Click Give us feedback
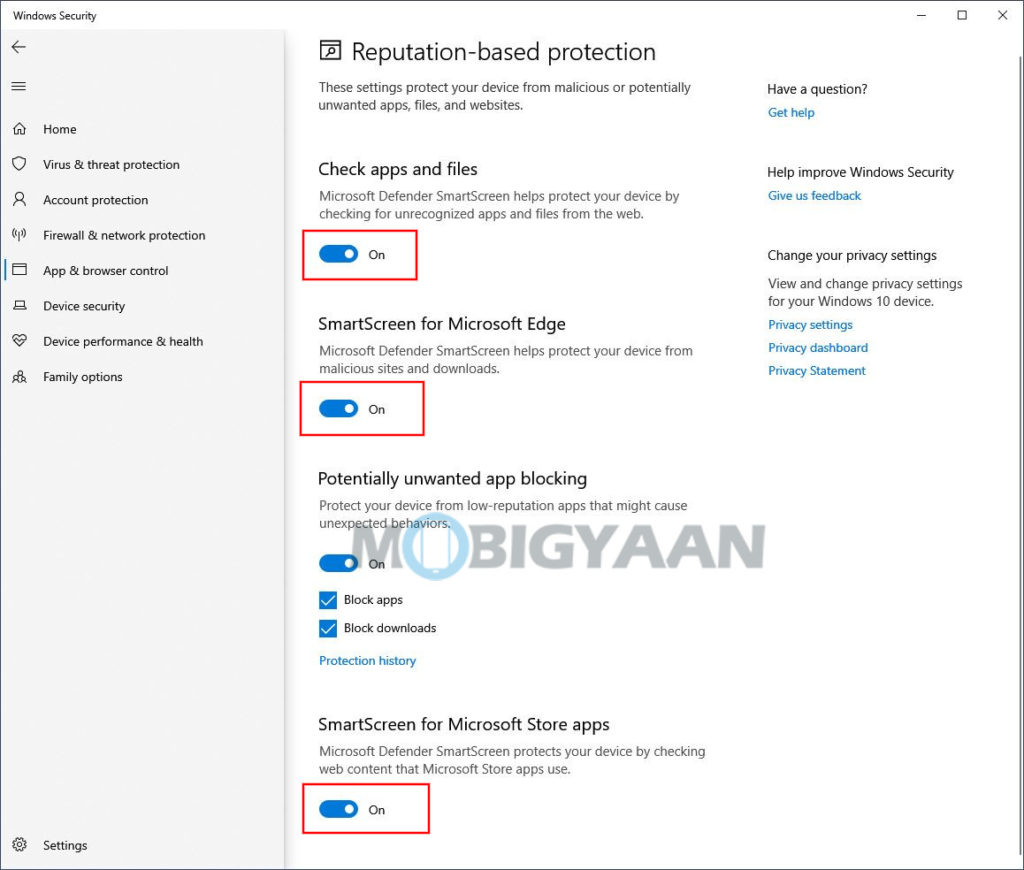 click(x=814, y=195)
